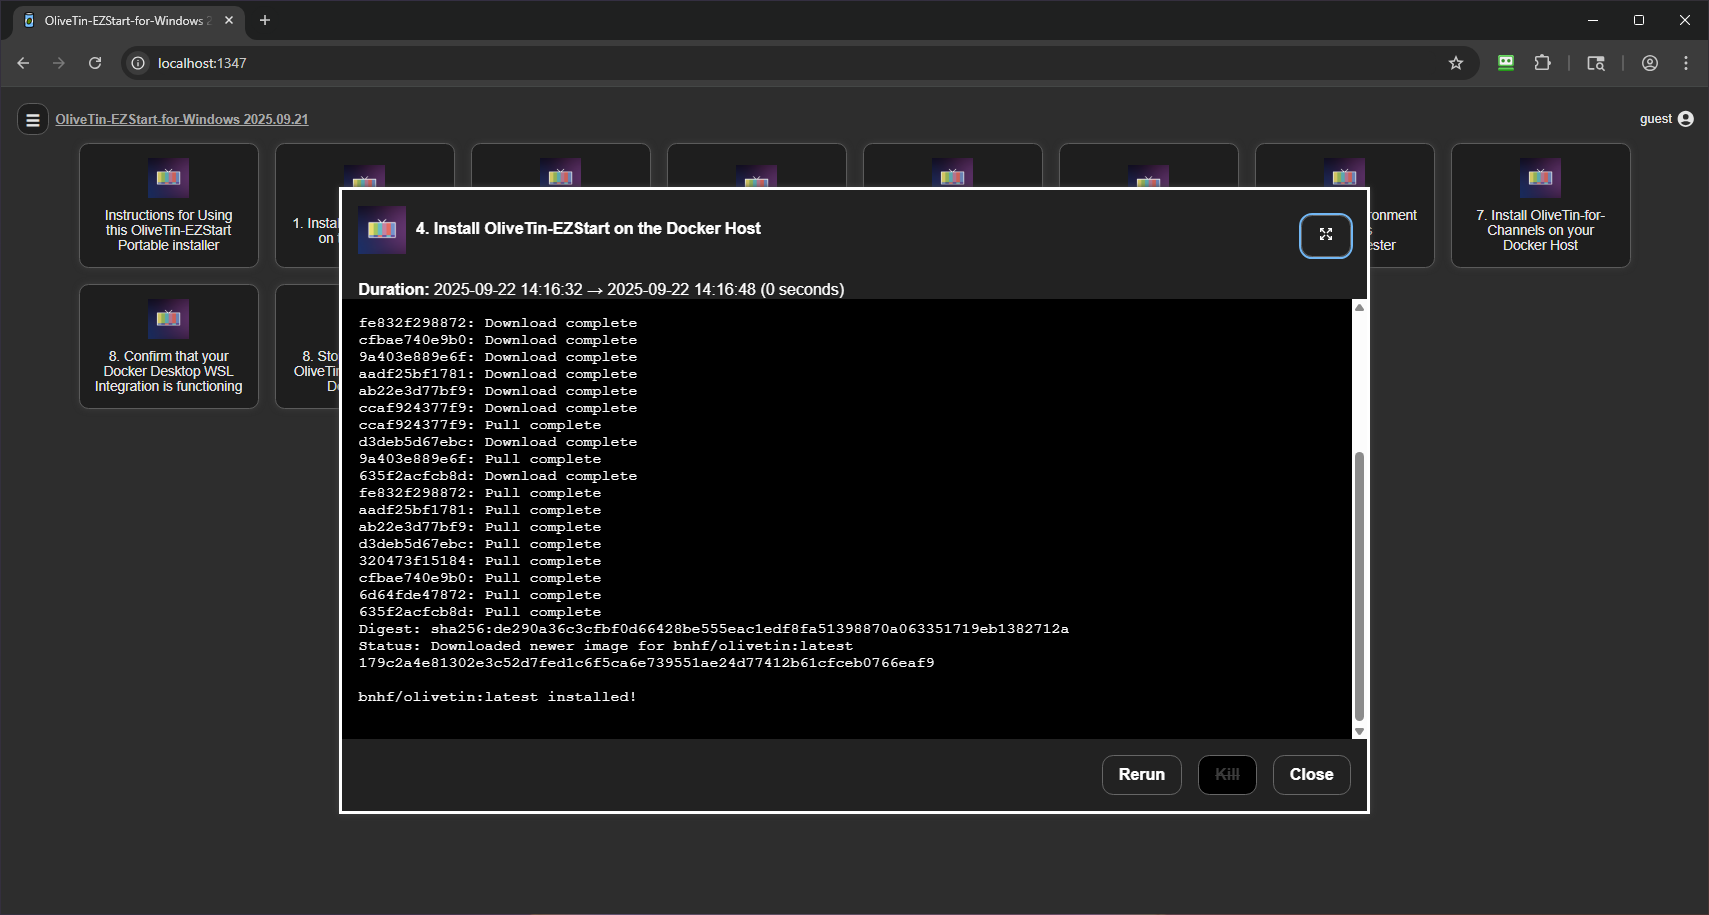Open a new browser tab
Image resolution: width=1709 pixels, height=915 pixels.
pos(265,20)
